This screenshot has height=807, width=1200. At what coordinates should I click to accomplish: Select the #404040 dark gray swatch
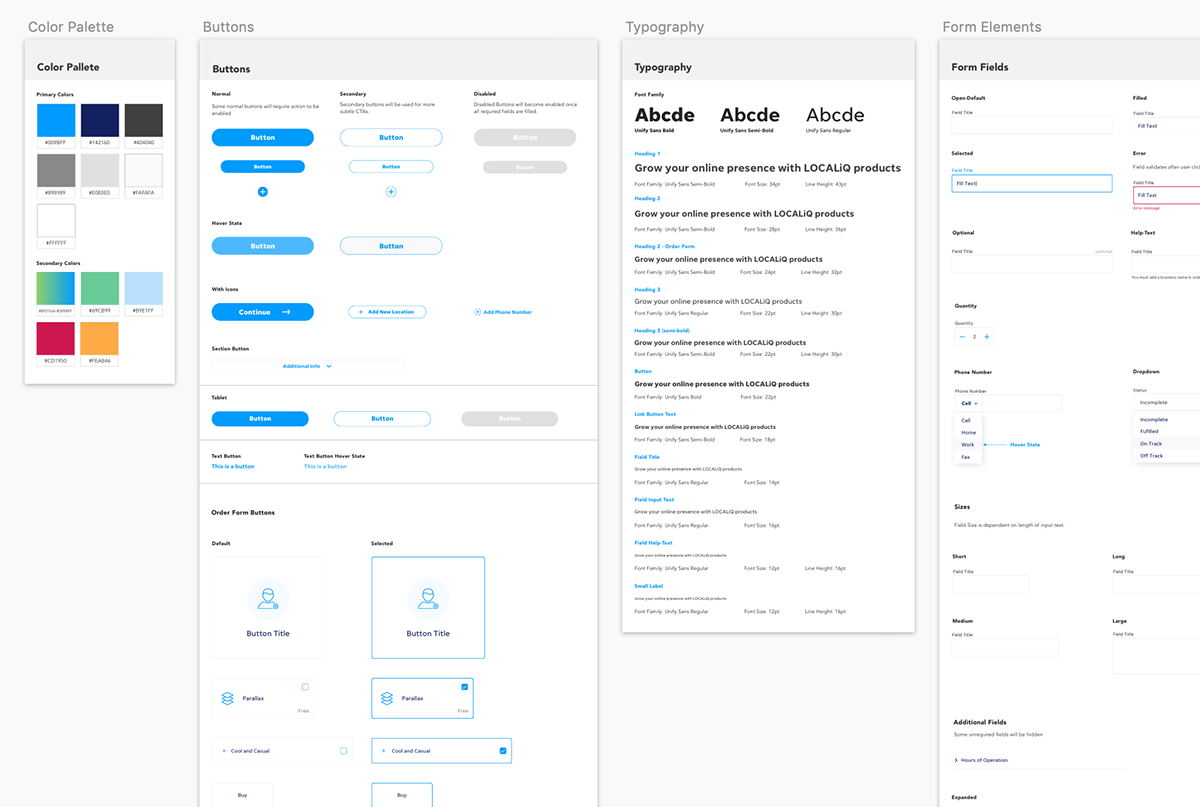coord(143,121)
